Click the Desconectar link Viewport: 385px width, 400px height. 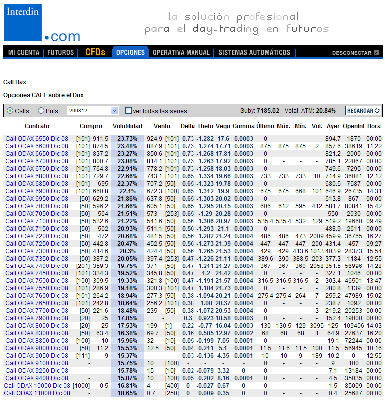(351, 53)
